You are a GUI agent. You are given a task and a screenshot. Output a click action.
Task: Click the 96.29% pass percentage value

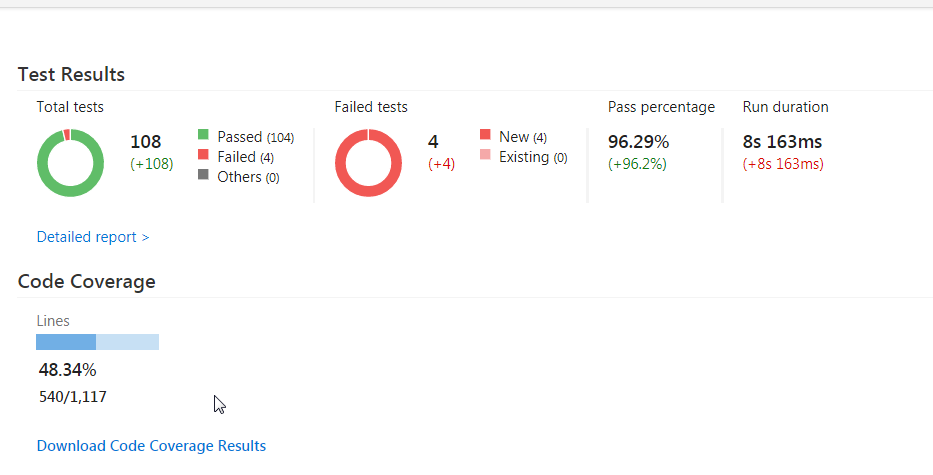(638, 142)
